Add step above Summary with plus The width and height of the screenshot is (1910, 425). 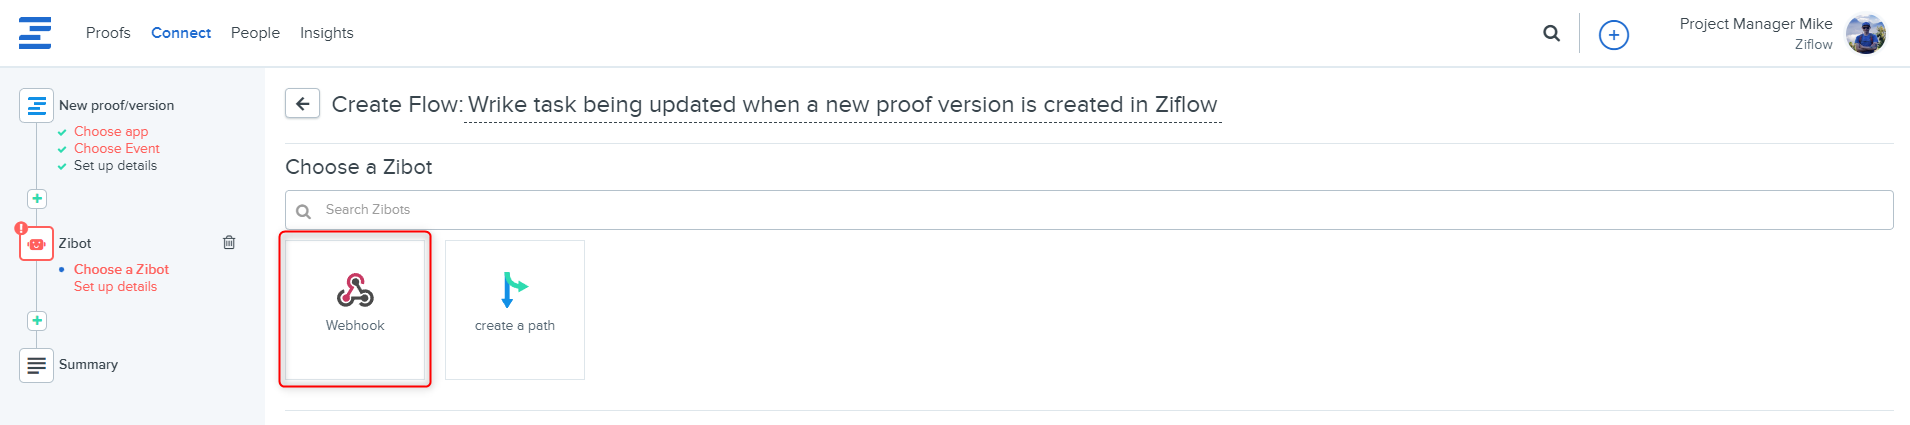pos(37,321)
